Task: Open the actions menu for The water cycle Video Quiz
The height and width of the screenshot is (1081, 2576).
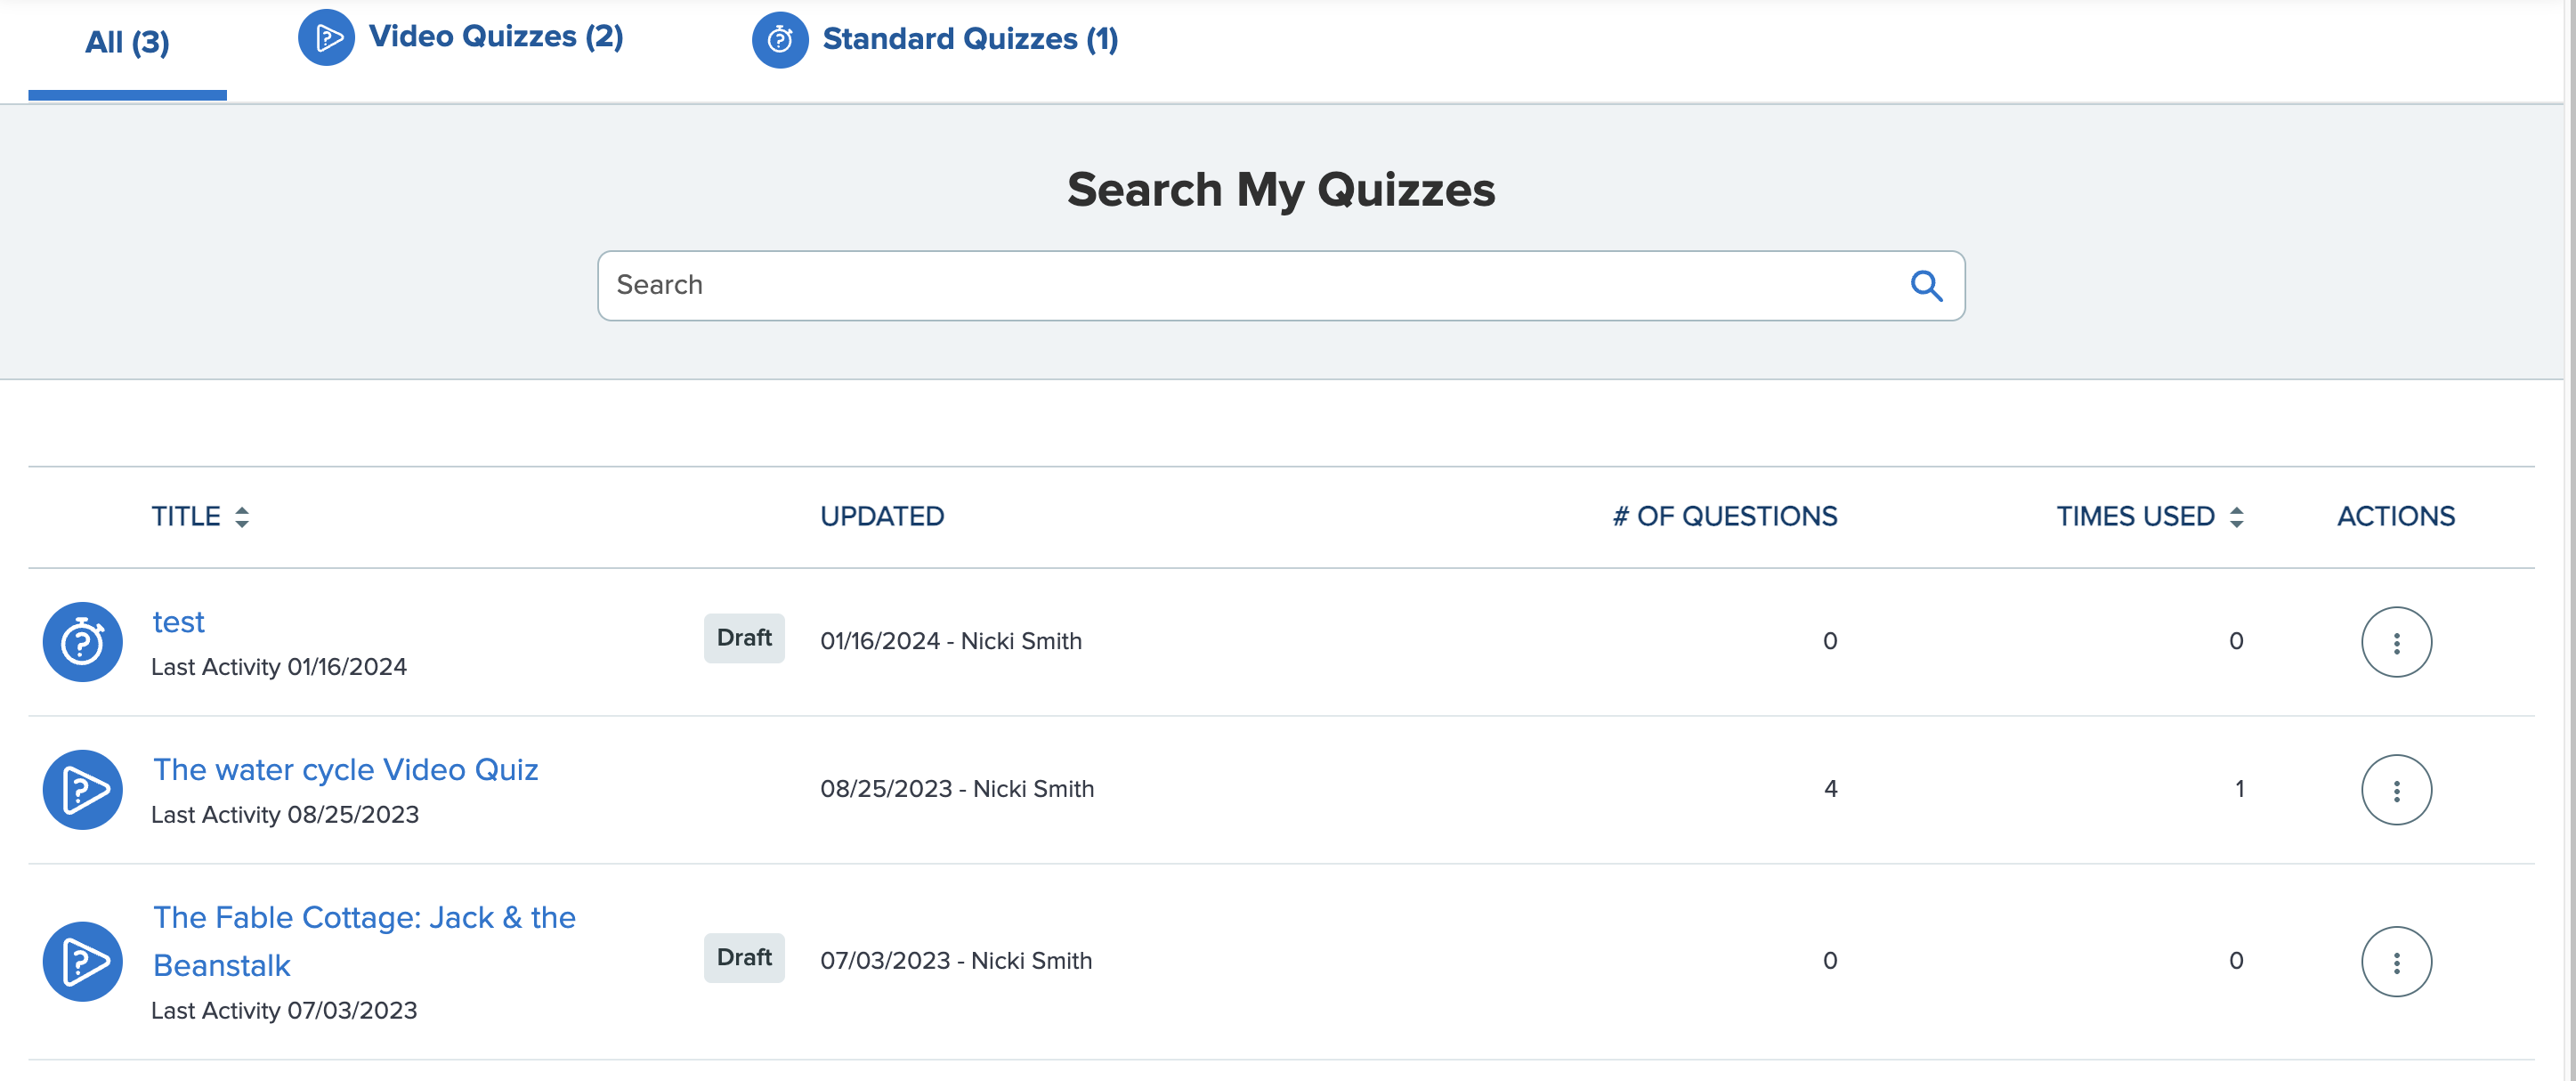Action: point(2396,789)
